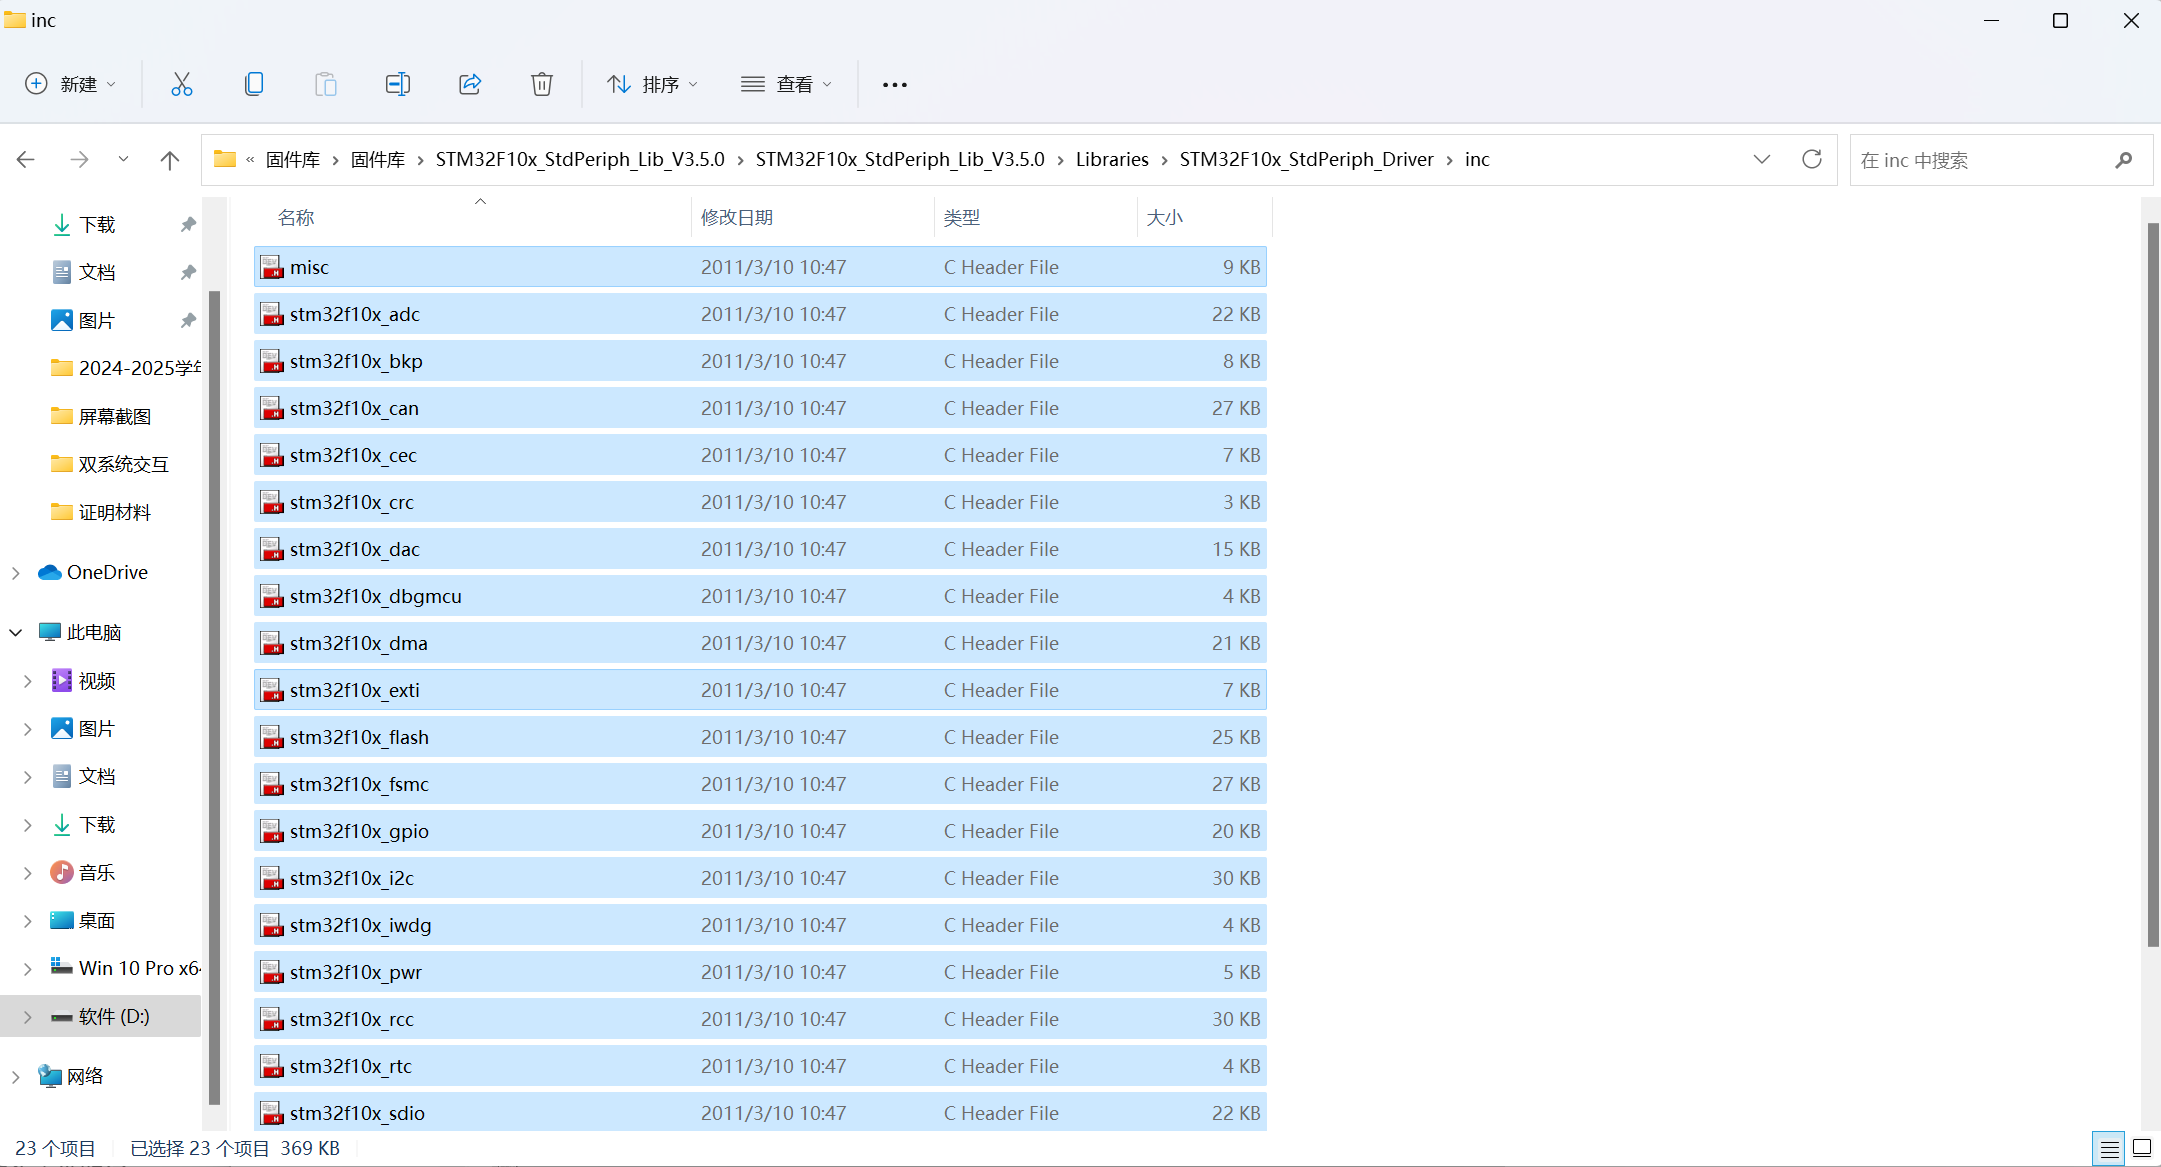Collapse the 此电脑 tree node
This screenshot has width=2161, height=1167.
(x=16, y=632)
